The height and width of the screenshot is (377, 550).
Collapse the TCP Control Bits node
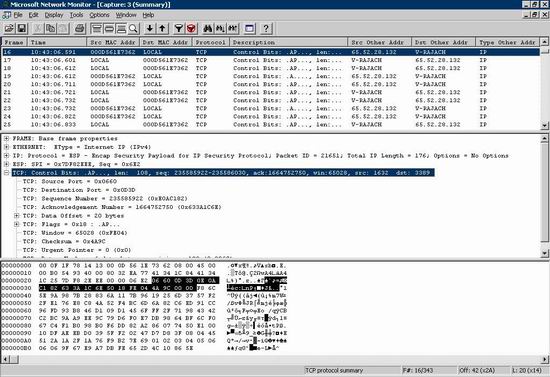(6, 173)
